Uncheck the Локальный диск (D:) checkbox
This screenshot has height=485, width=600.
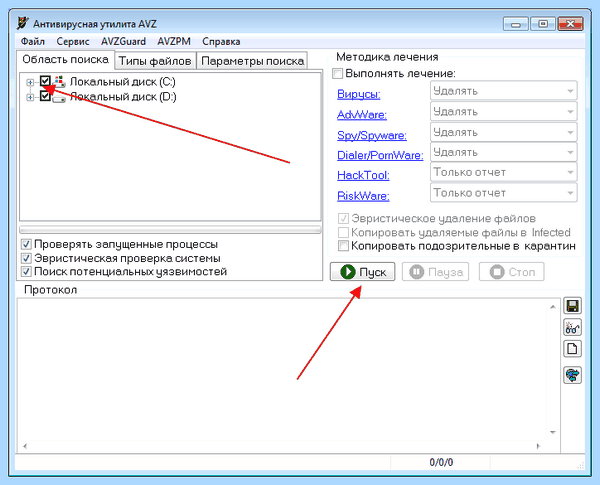[45, 96]
